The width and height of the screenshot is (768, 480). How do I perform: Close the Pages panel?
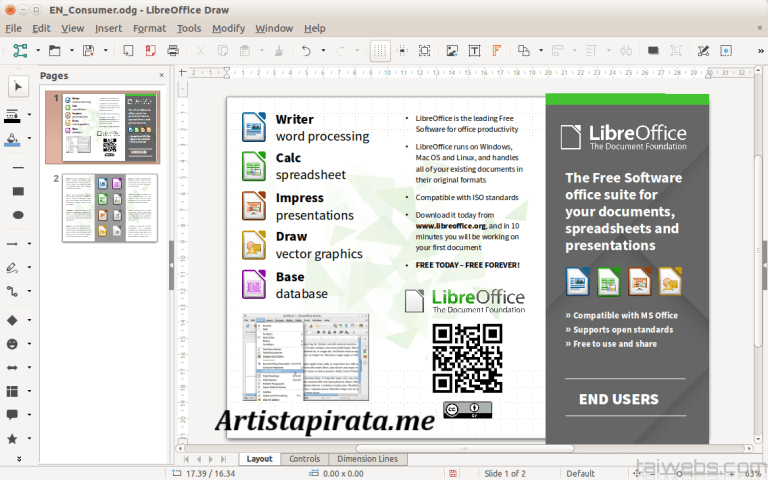pos(161,75)
